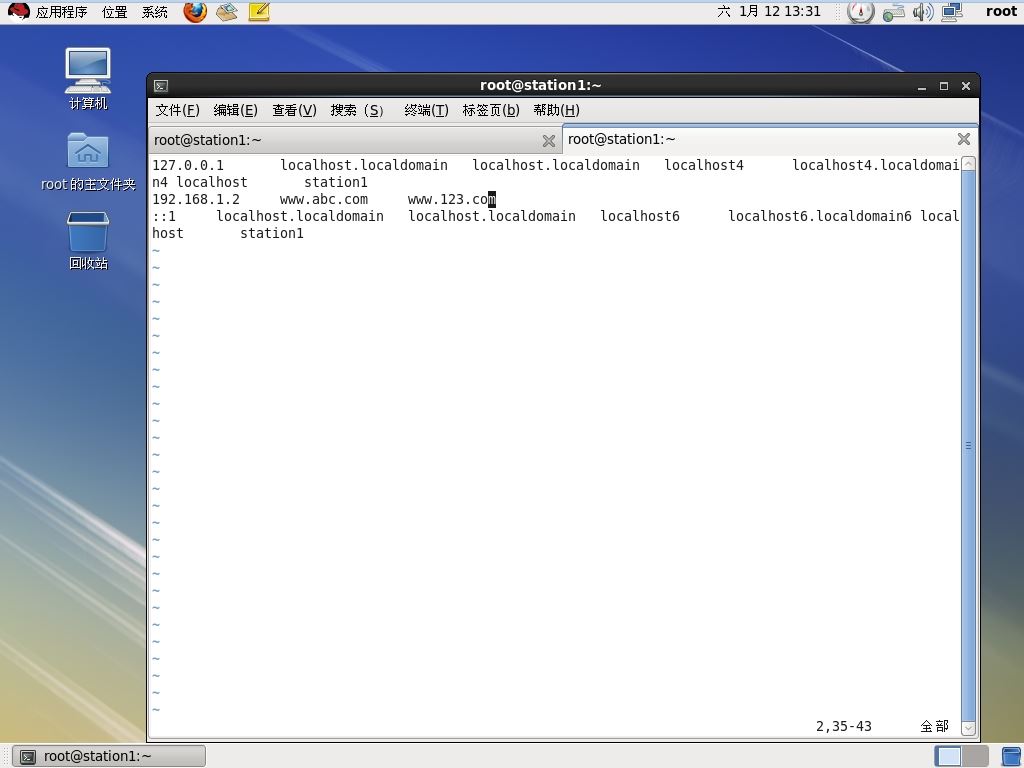Open the 标签页(b) menu

pyautogui.click(x=491, y=110)
